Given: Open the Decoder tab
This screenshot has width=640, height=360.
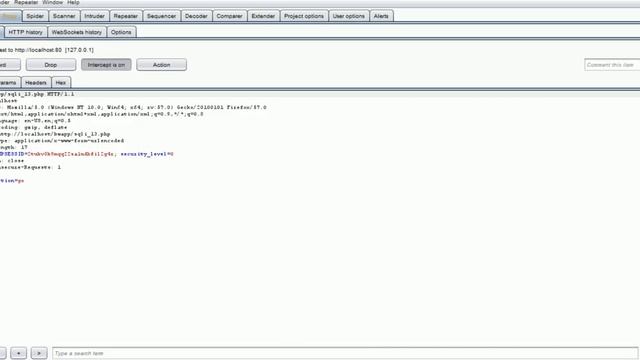Looking at the screenshot, I should tap(196, 16).
